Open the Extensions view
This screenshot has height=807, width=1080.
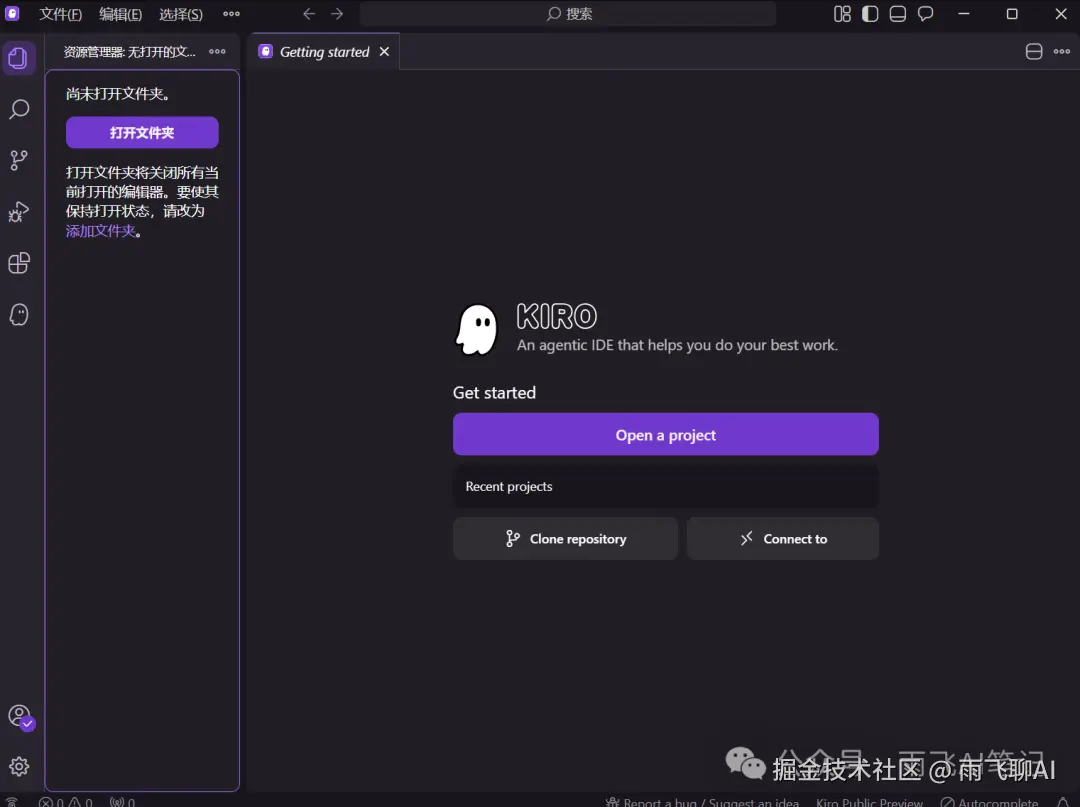click(19, 263)
